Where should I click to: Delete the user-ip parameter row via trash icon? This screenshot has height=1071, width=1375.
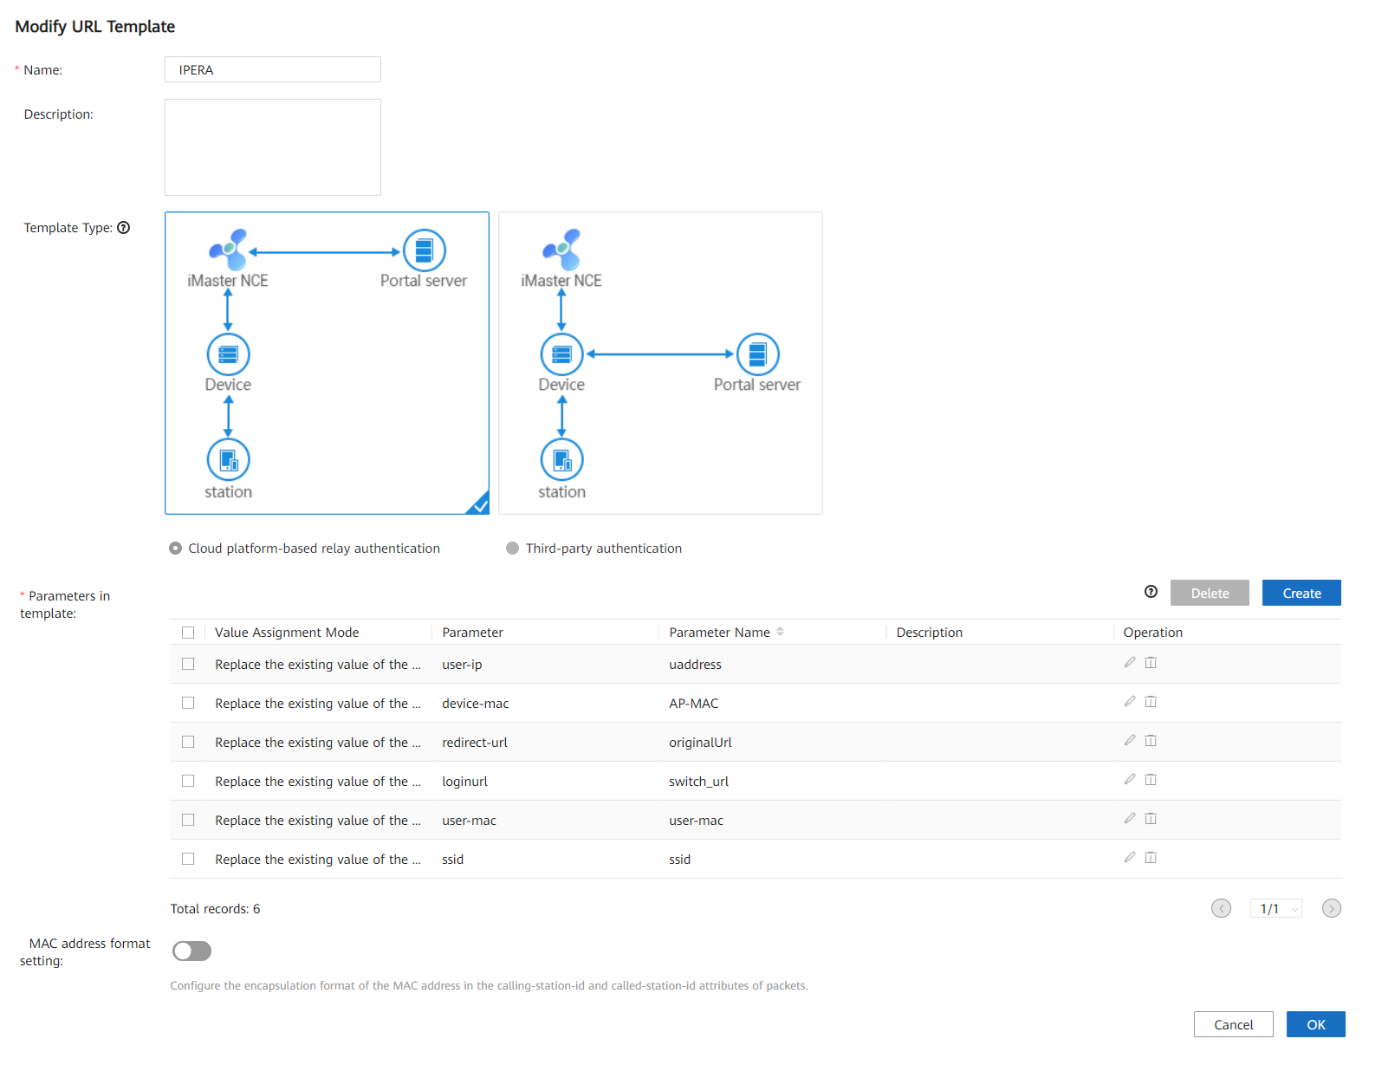tap(1151, 663)
